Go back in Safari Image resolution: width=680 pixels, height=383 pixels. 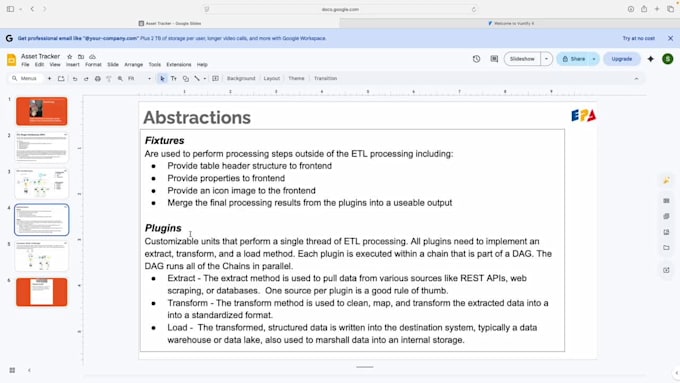point(32,9)
